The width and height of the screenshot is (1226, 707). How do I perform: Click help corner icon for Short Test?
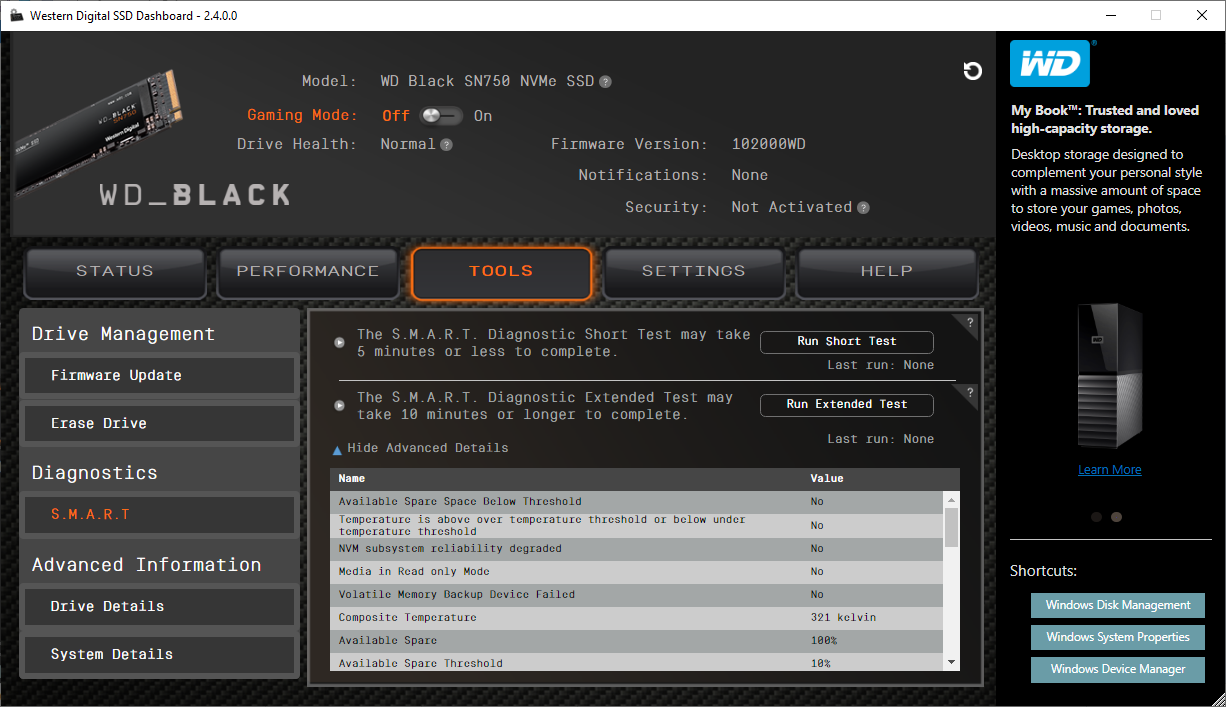pyautogui.click(x=969, y=322)
